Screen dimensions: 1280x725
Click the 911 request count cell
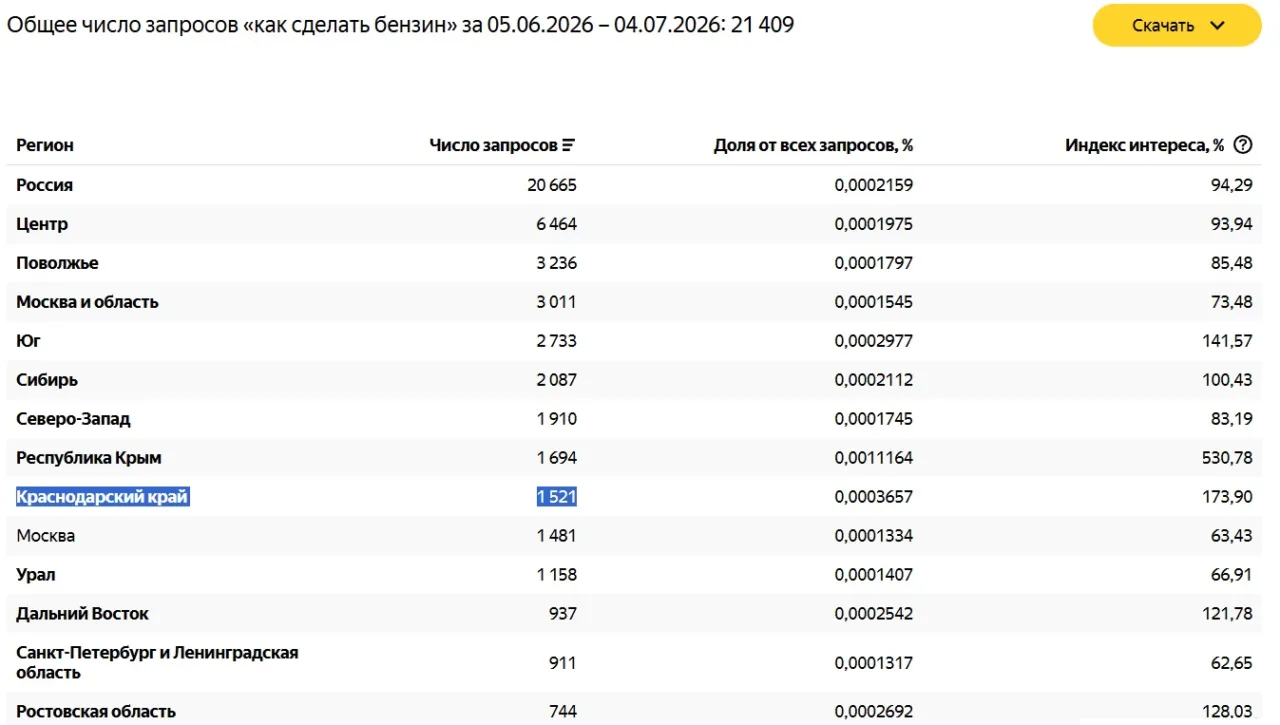[563, 663]
